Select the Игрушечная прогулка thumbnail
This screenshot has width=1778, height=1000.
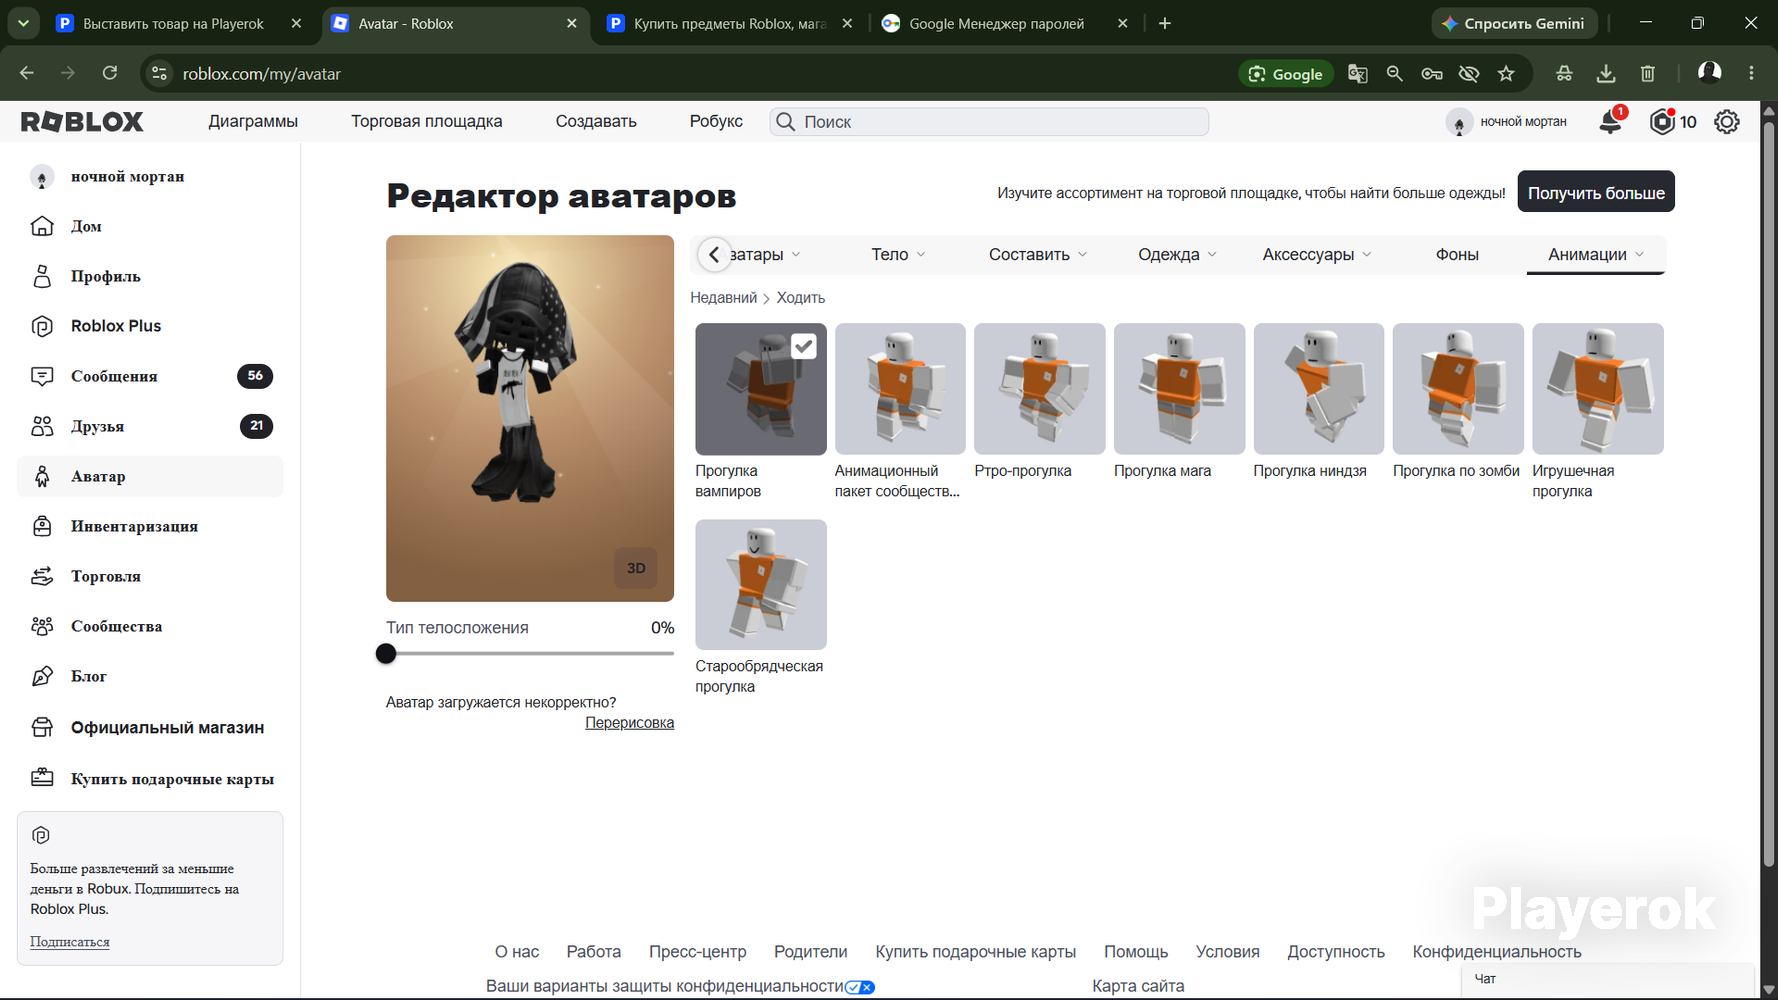point(1598,389)
